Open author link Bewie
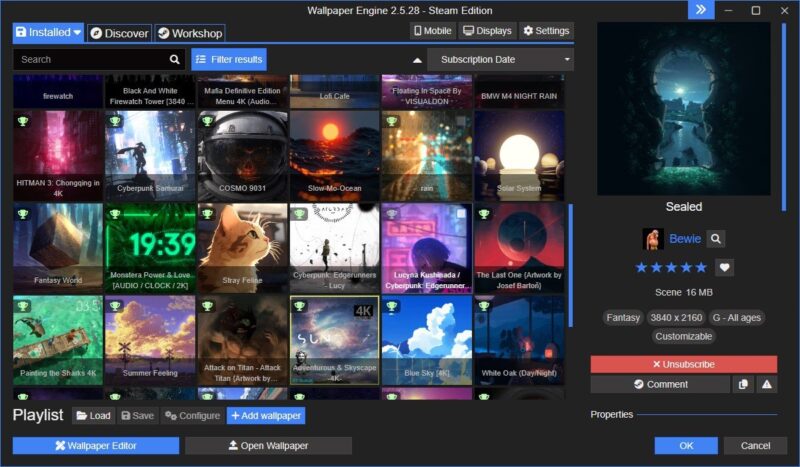 coord(685,238)
